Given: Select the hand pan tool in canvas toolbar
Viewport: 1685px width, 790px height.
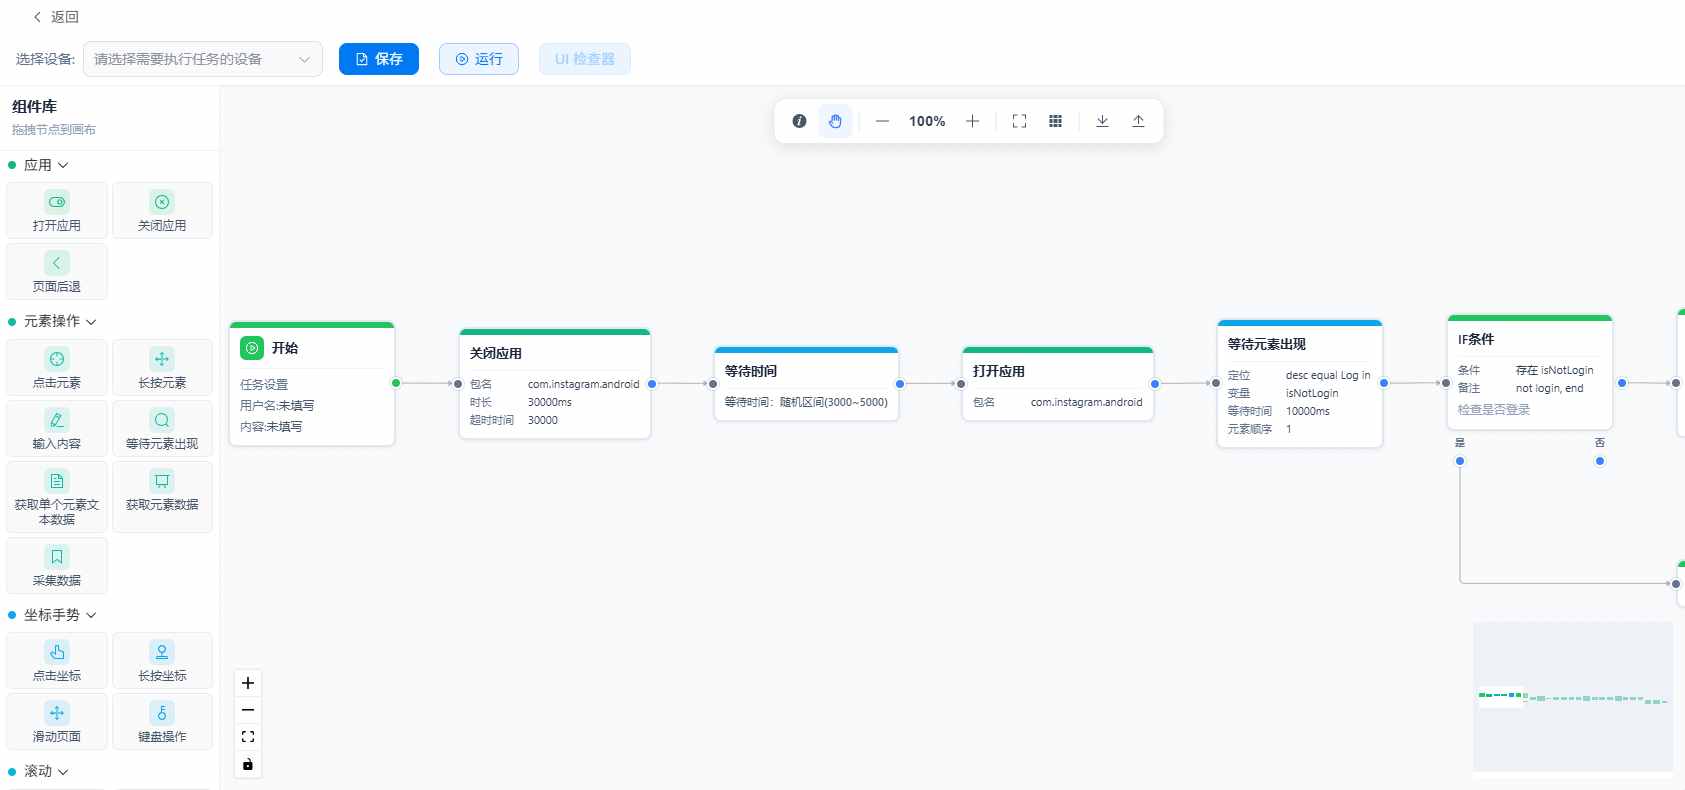Looking at the screenshot, I should [835, 121].
